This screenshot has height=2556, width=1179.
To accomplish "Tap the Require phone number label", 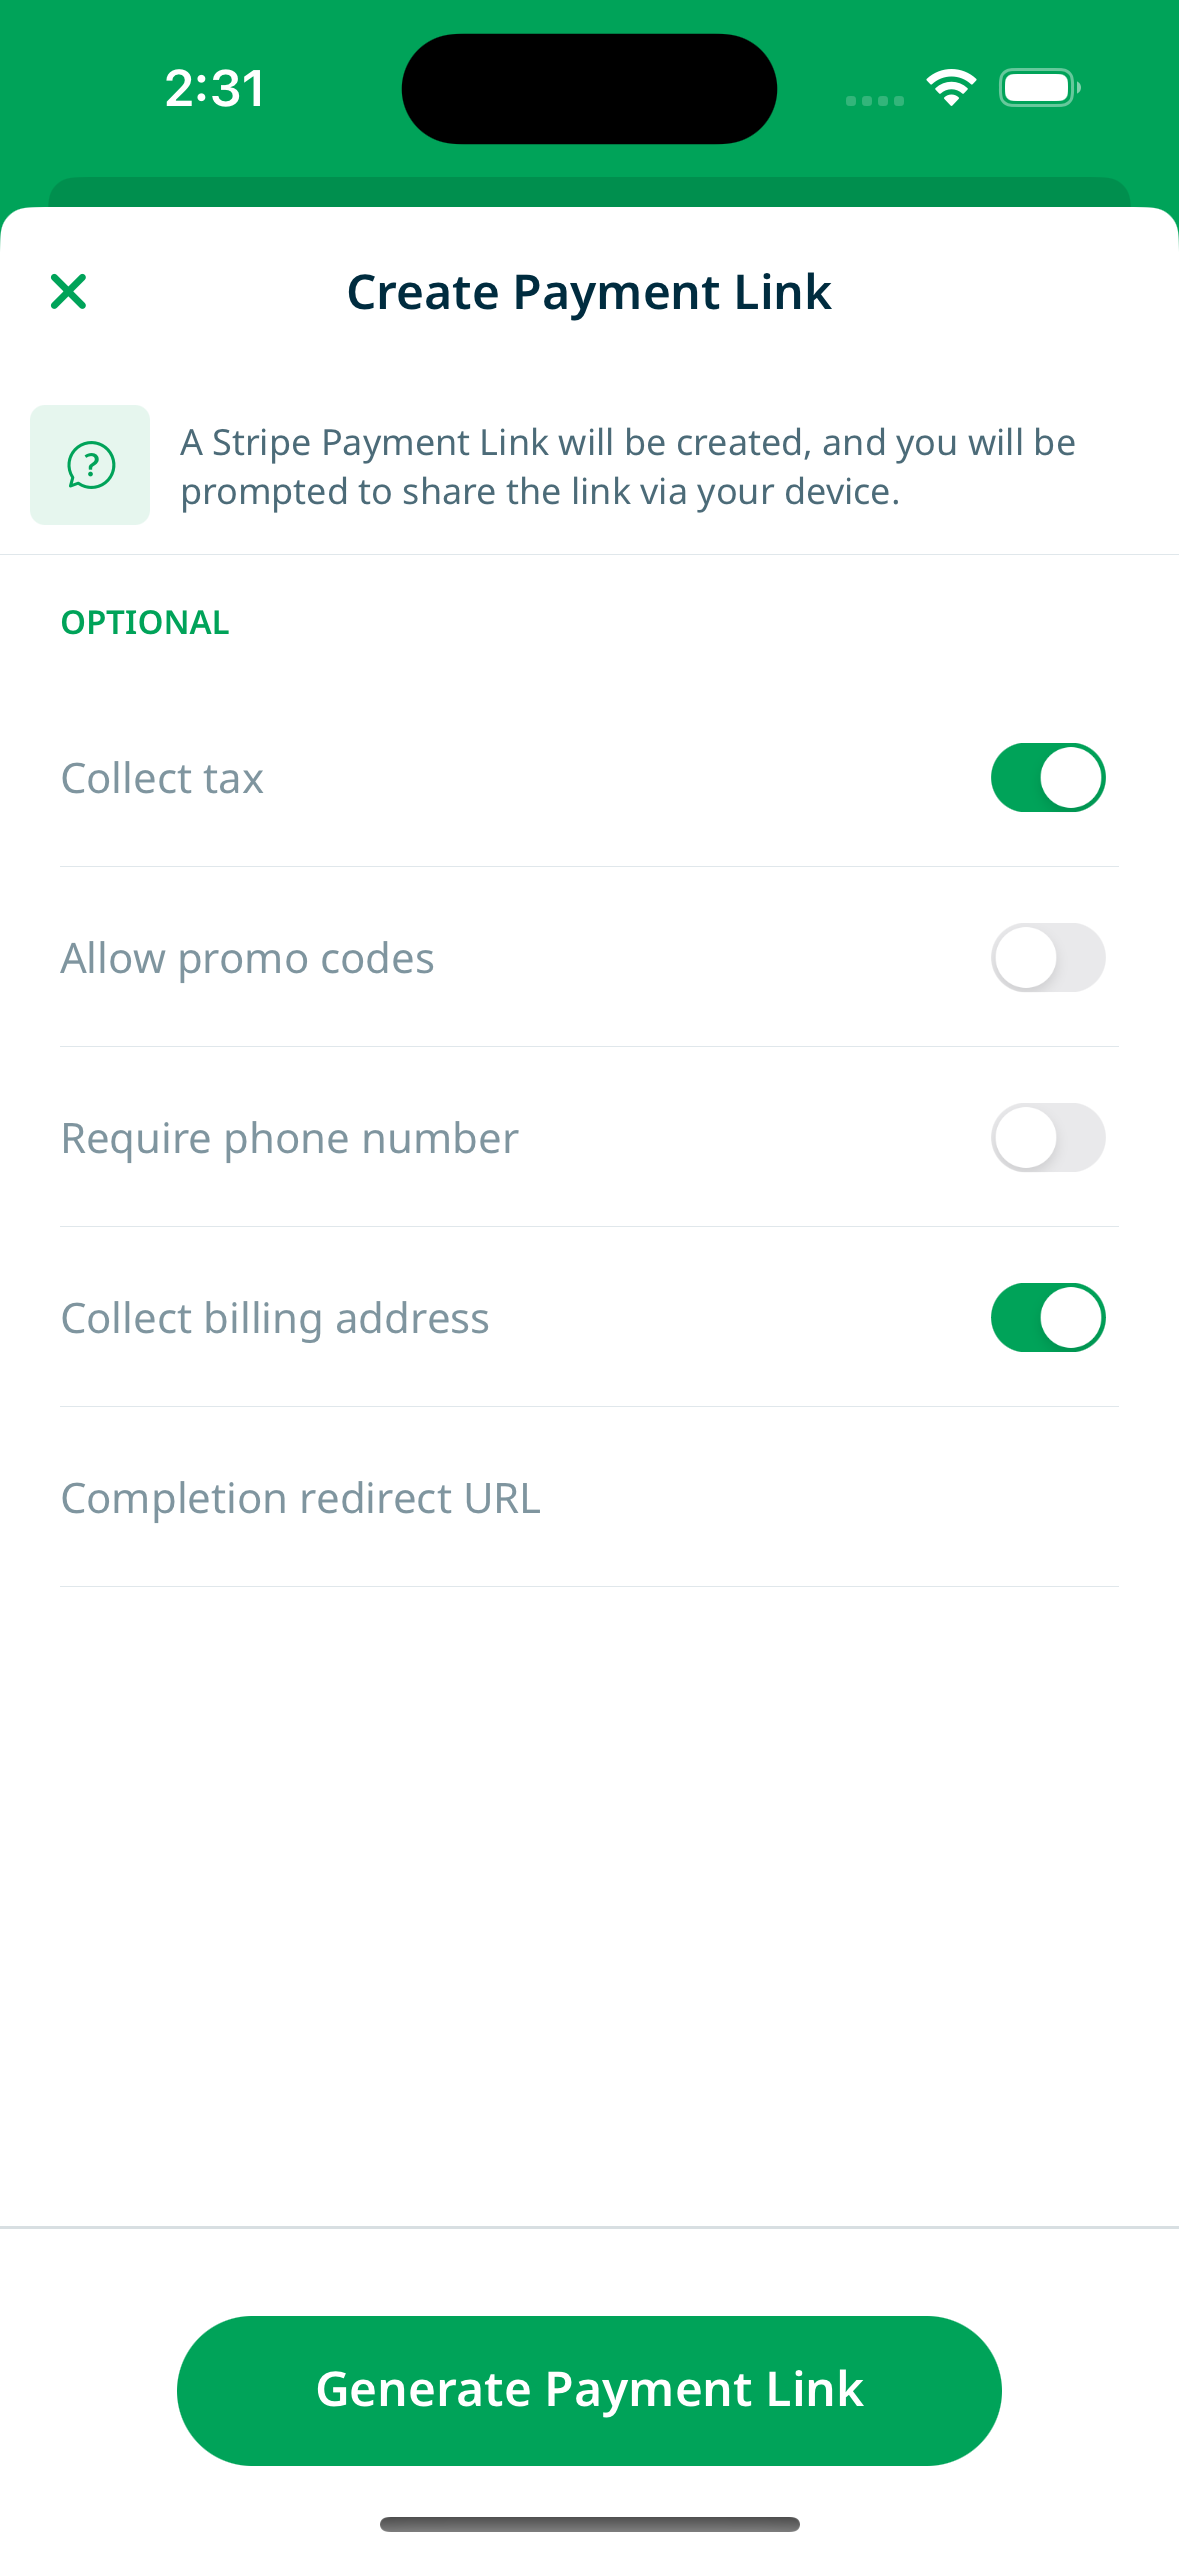I will click(x=290, y=1138).
